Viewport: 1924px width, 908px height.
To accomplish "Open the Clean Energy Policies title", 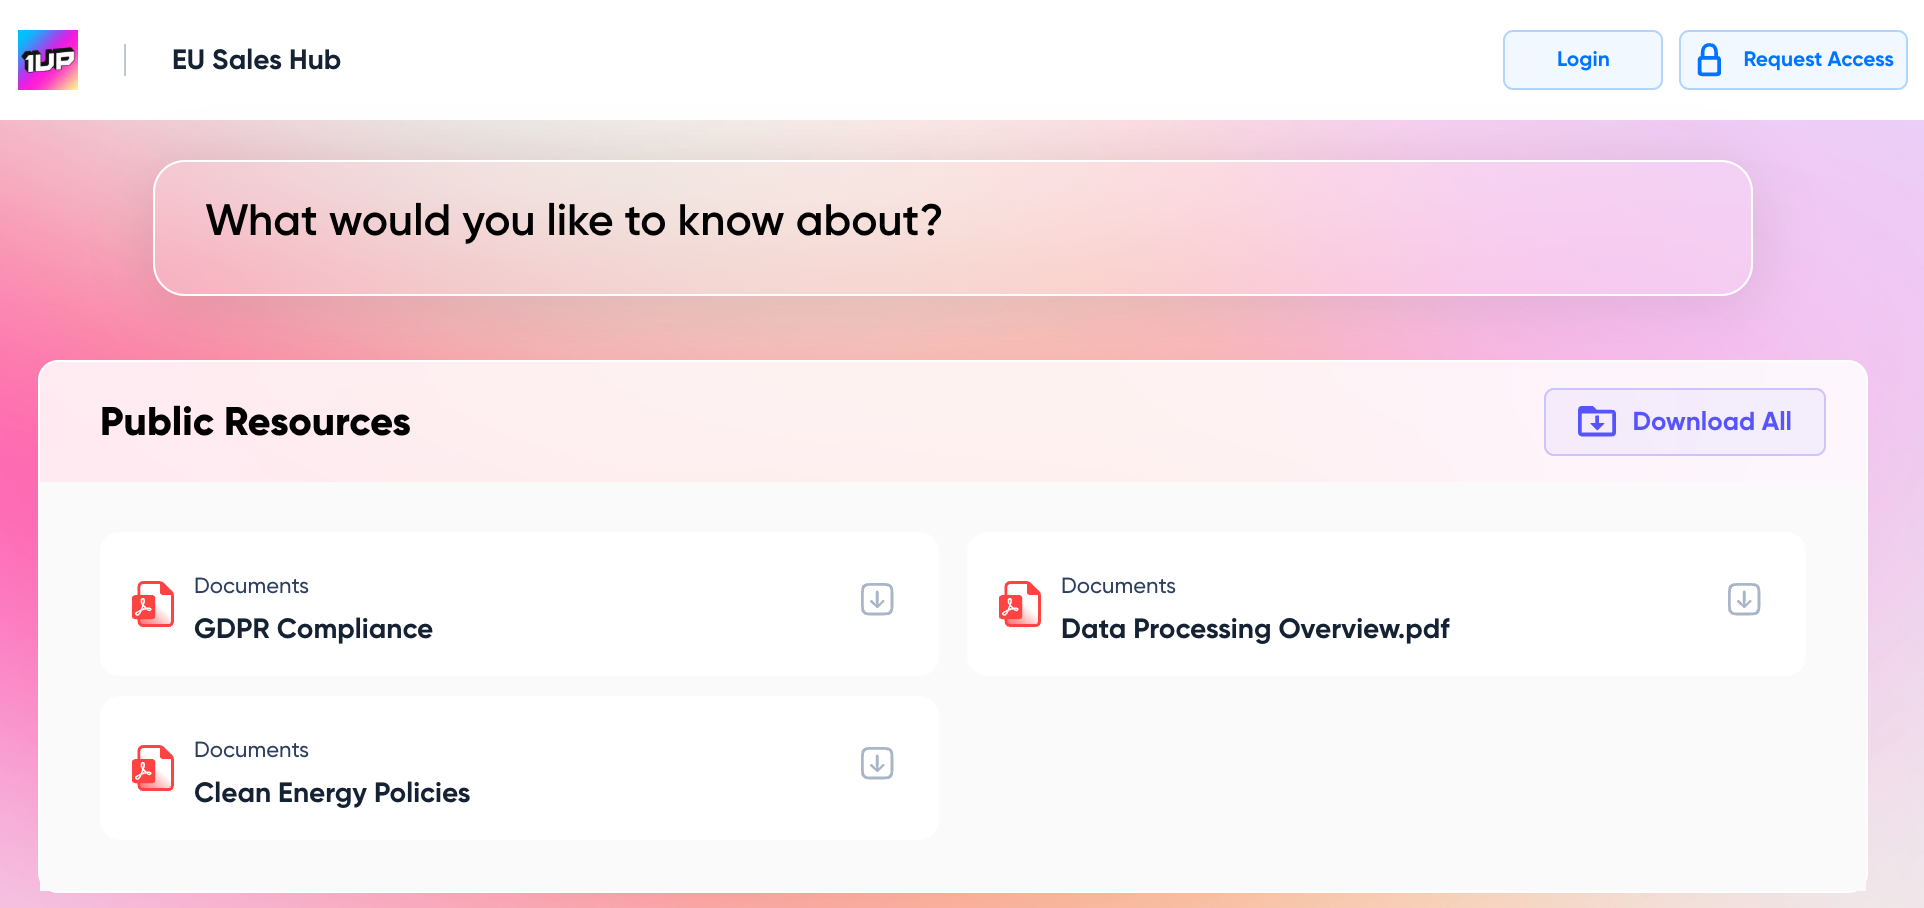I will (x=332, y=793).
